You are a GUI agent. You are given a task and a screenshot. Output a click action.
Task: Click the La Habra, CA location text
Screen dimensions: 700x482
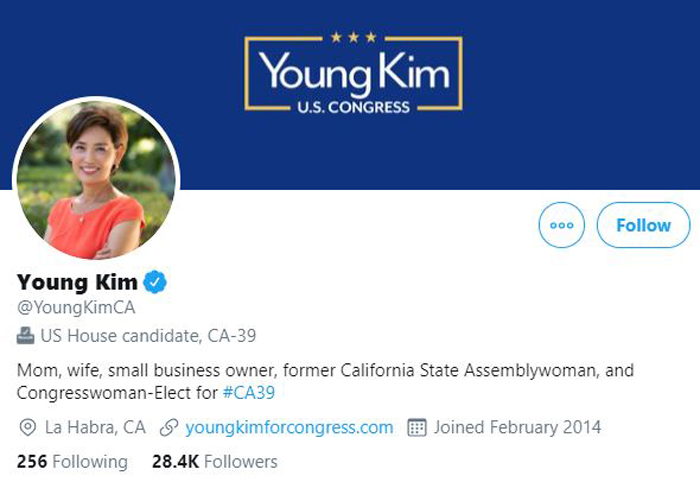(95, 427)
